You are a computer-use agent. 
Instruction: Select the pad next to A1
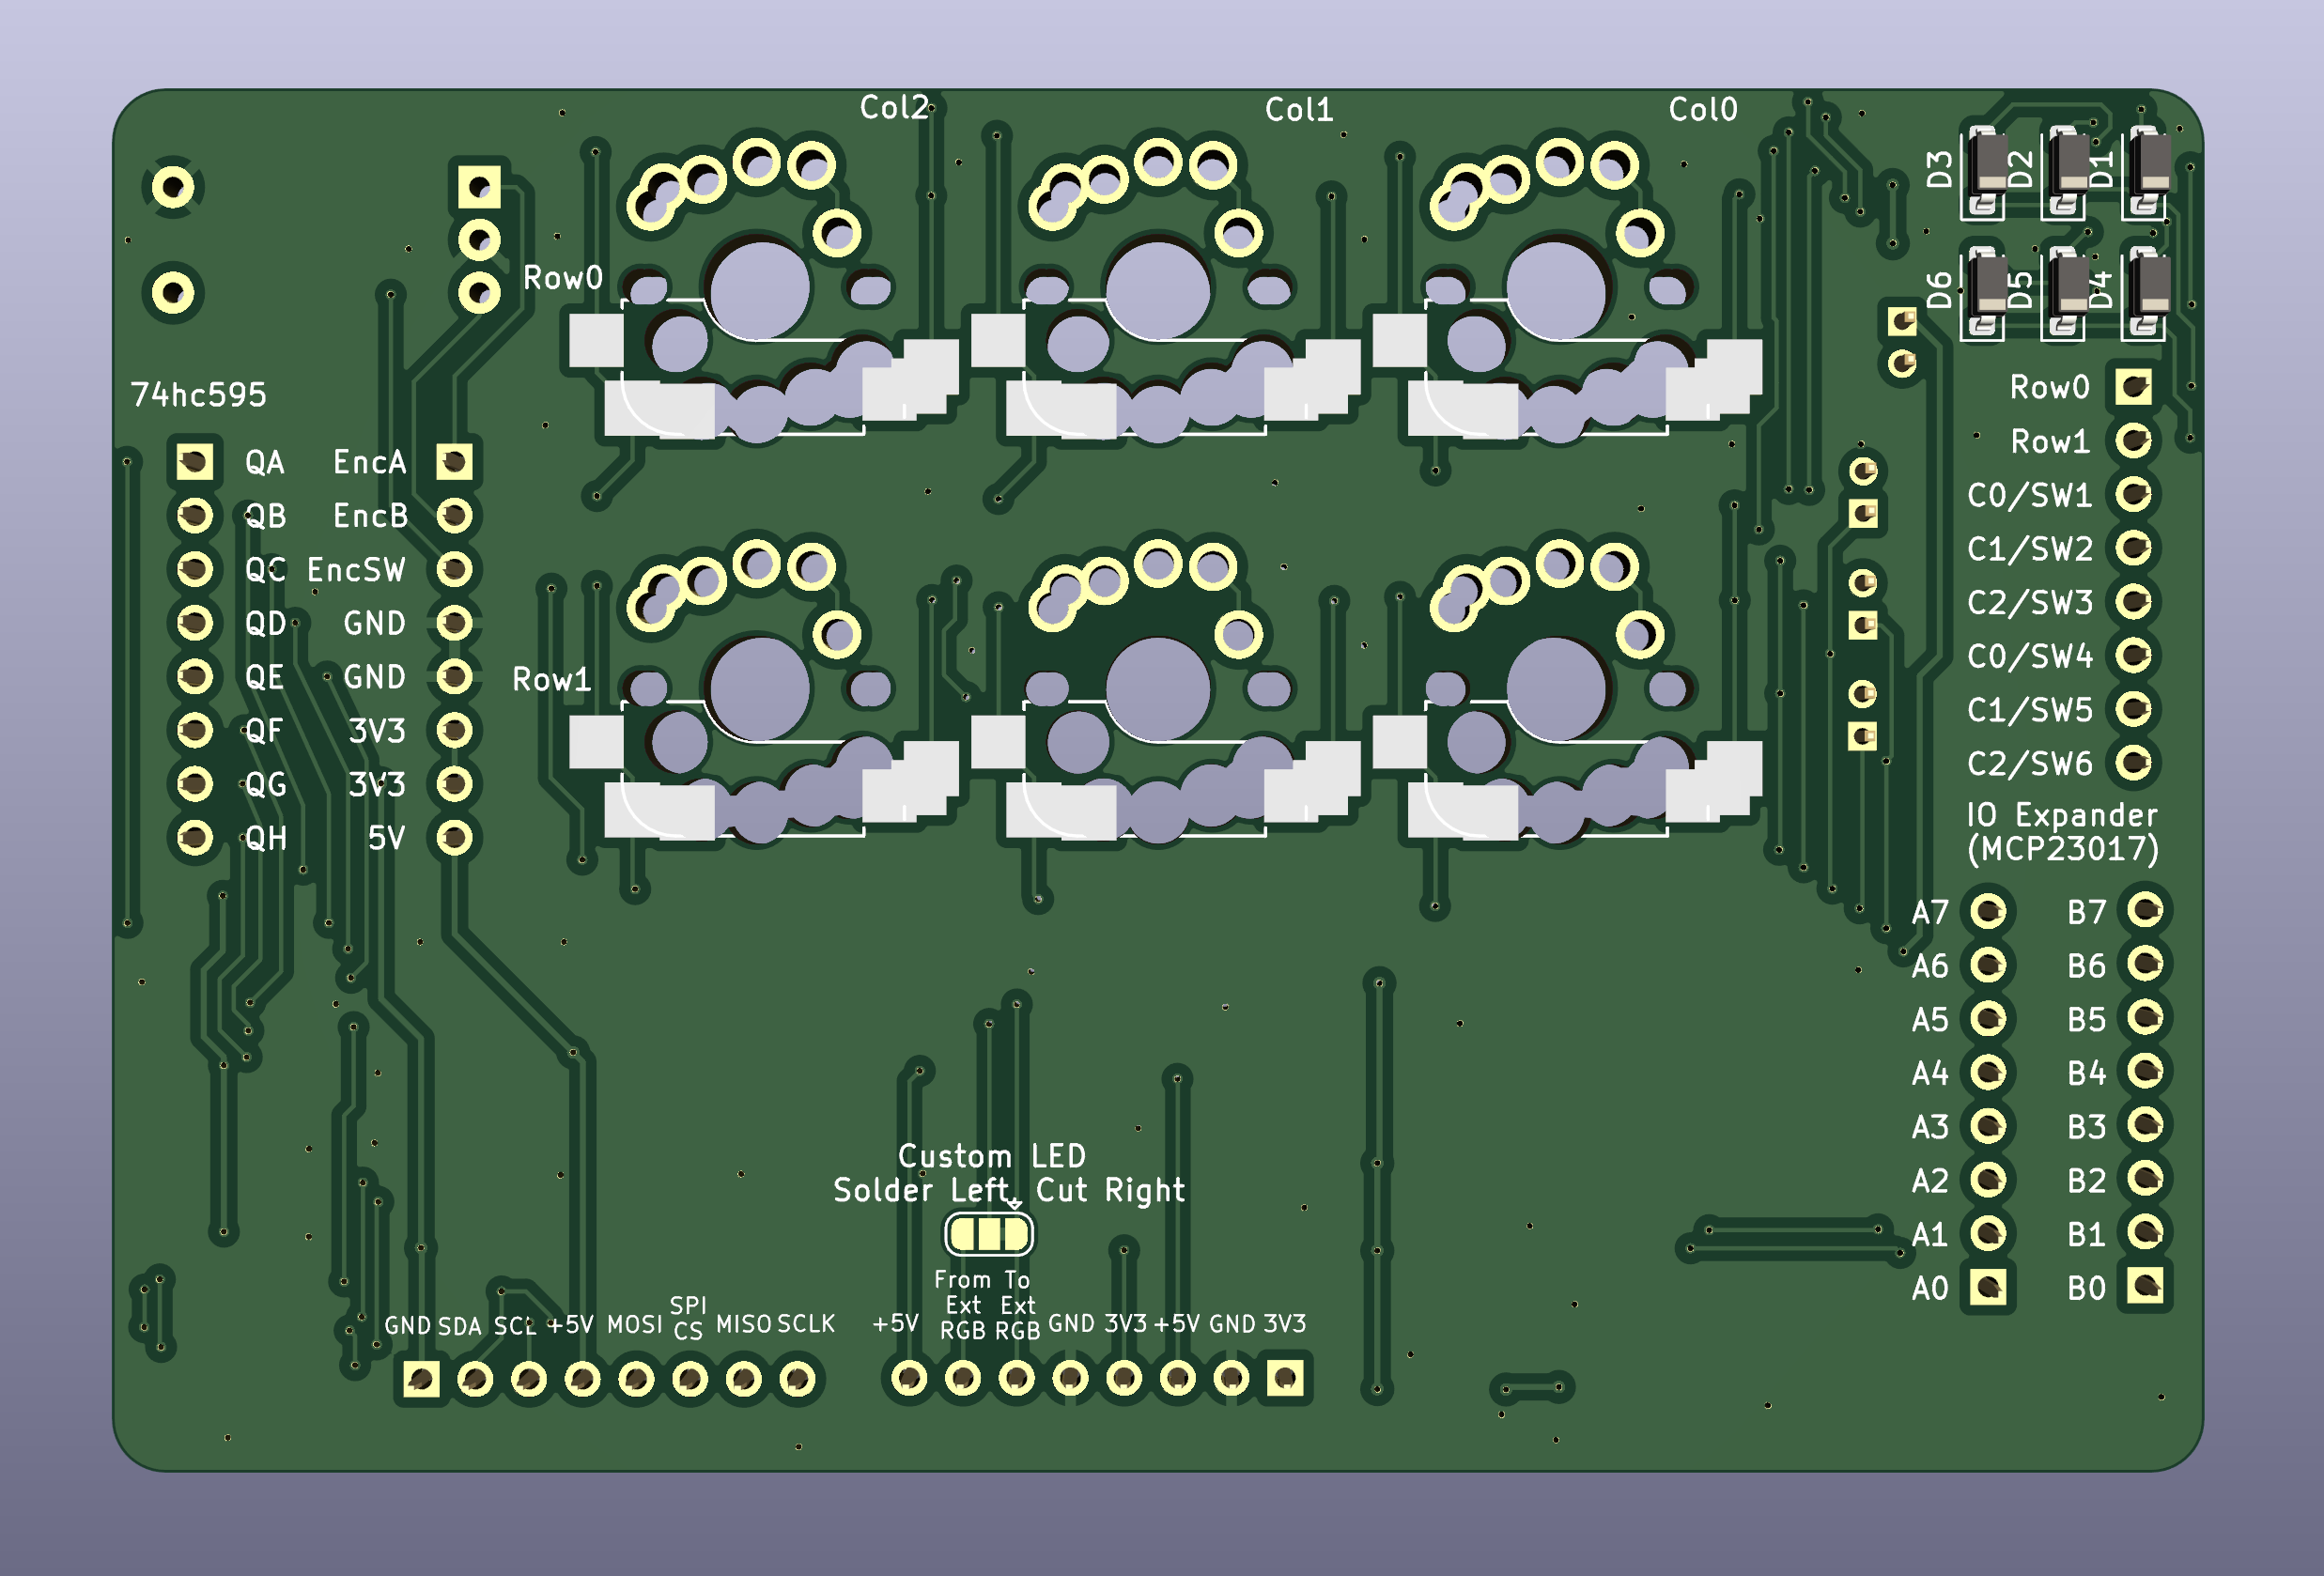[1988, 1233]
